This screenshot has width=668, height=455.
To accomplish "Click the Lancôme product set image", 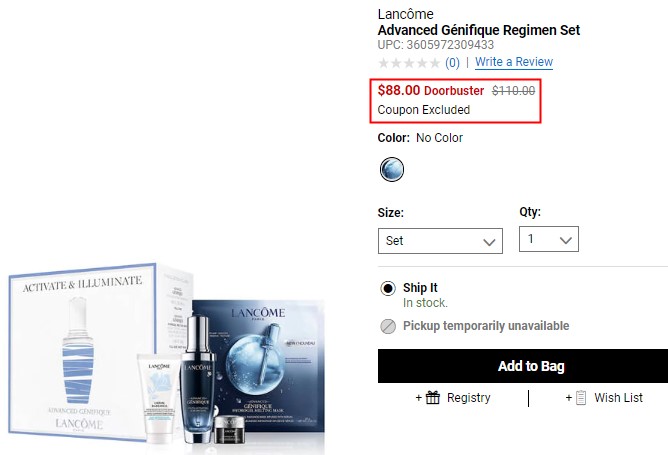I will (x=167, y=353).
